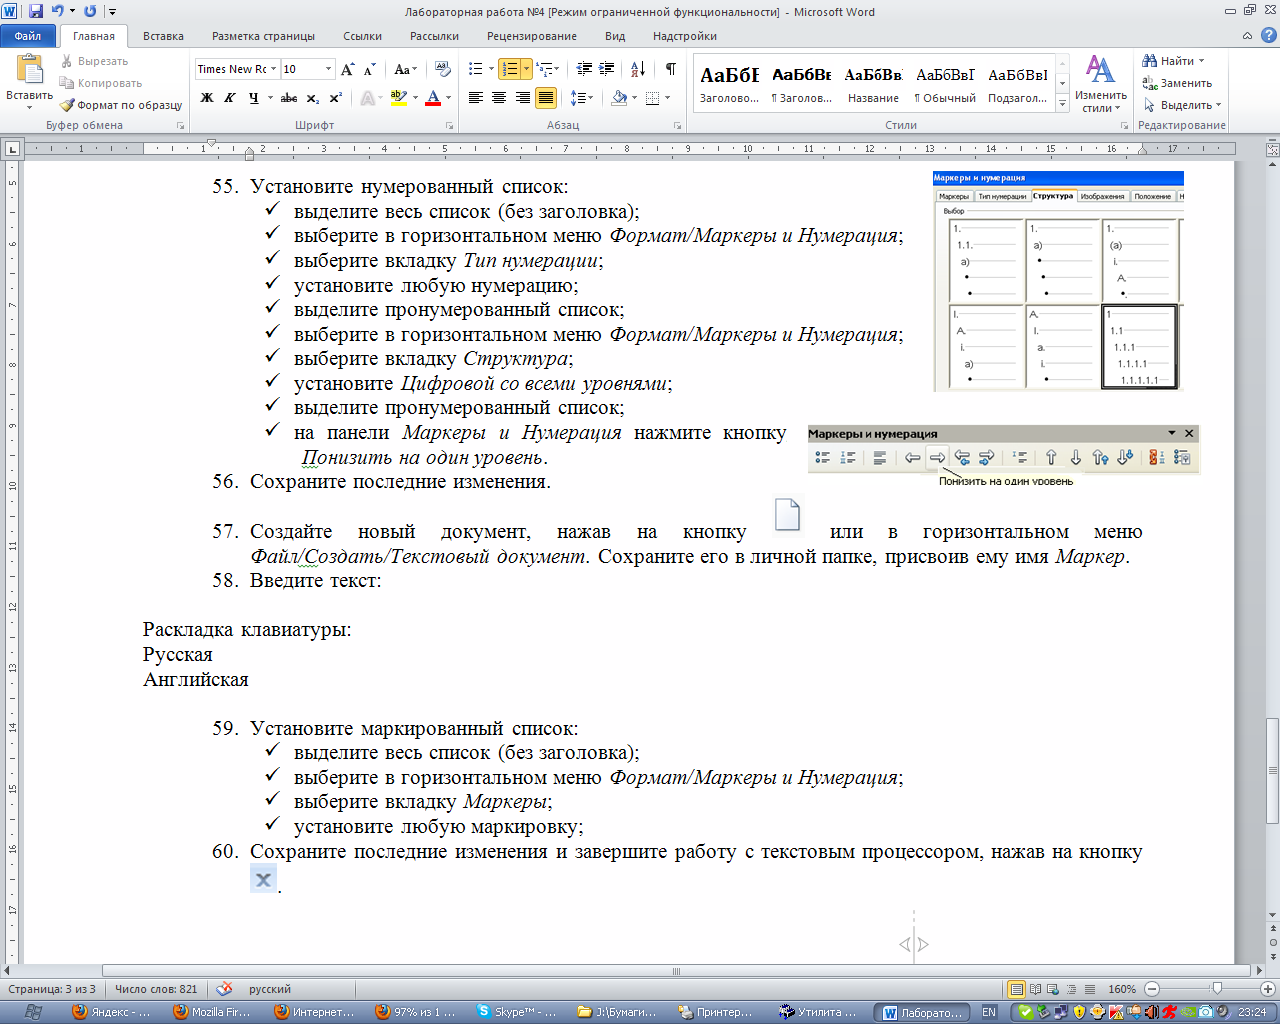Open text effects glowing A button
This screenshot has height=1024, width=1280.
(x=369, y=98)
